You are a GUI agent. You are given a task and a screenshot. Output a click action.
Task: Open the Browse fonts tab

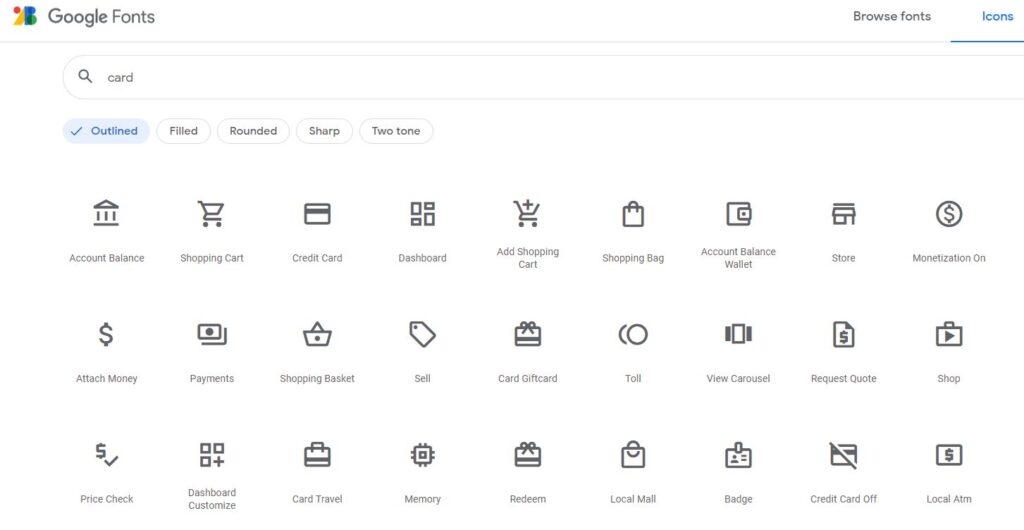point(891,16)
